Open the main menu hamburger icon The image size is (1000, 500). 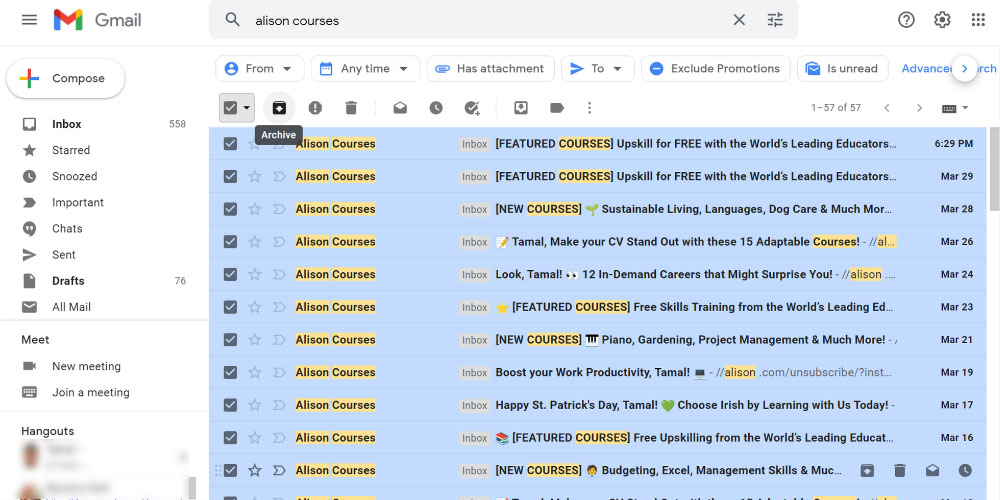[x=29, y=20]
